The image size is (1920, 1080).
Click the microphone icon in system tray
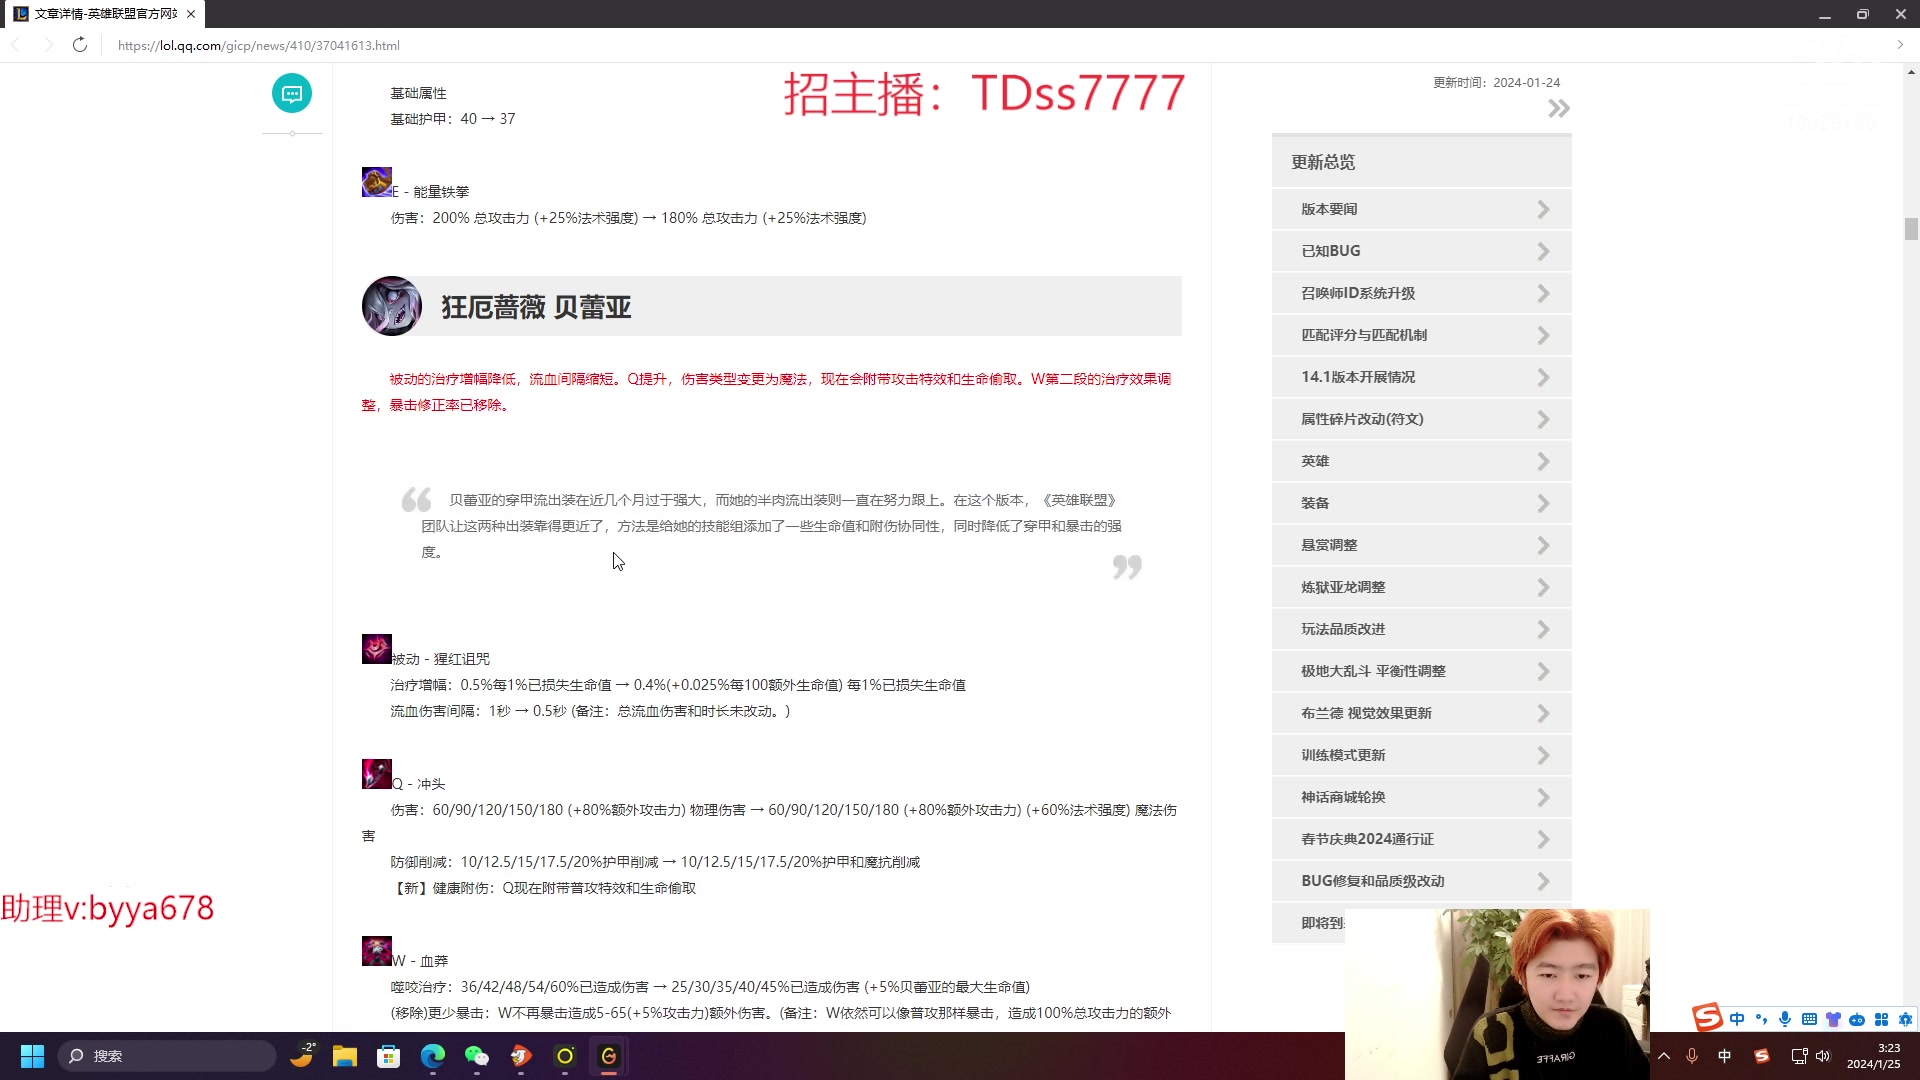tap(1692, 1056)
